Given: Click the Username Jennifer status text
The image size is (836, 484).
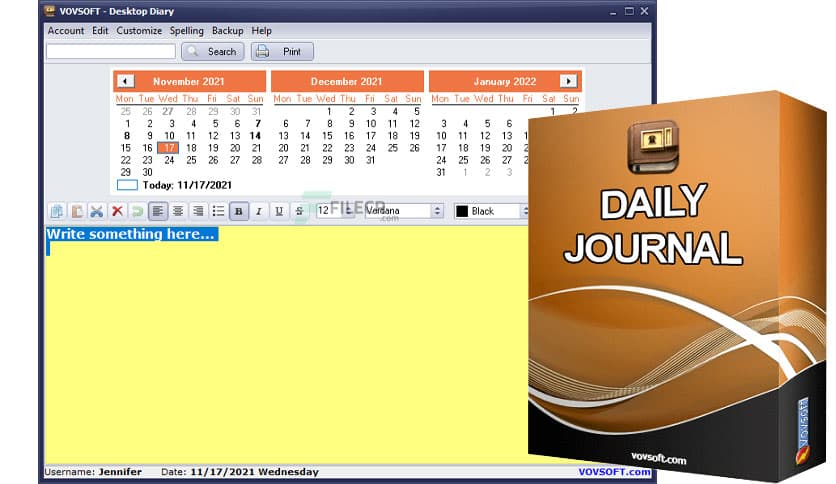Looking at the screenshot, I should pyautogui.click(x=93, y=472).
